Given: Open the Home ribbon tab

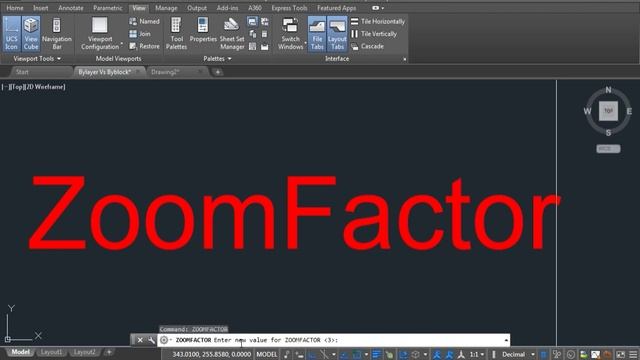Looking at the screenshot, I should point(15,8).
